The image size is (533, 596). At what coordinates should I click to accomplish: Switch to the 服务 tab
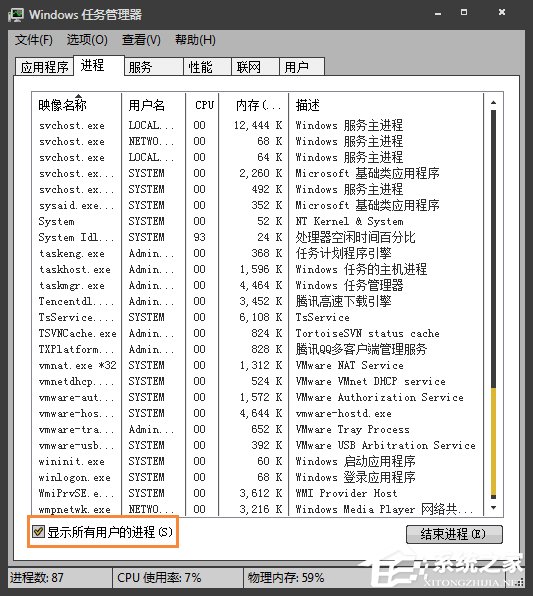click(x=154, y=67)
